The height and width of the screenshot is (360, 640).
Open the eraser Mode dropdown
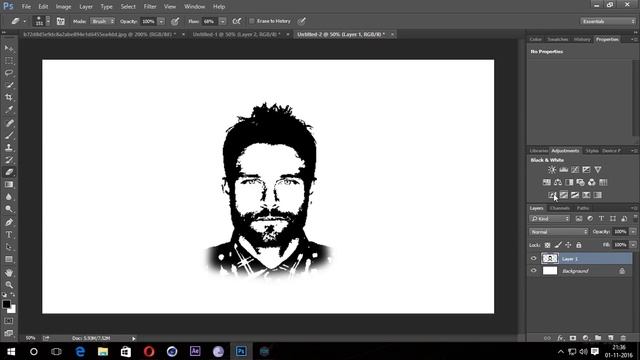click(x=102, y=21)
